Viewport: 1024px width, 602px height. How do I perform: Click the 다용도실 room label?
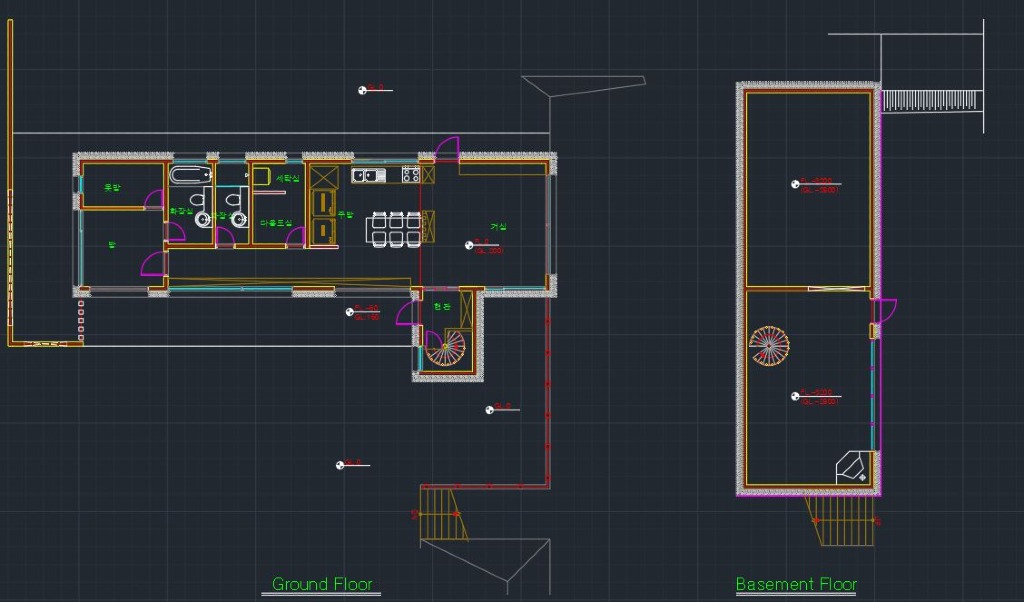tap(275, 223)
